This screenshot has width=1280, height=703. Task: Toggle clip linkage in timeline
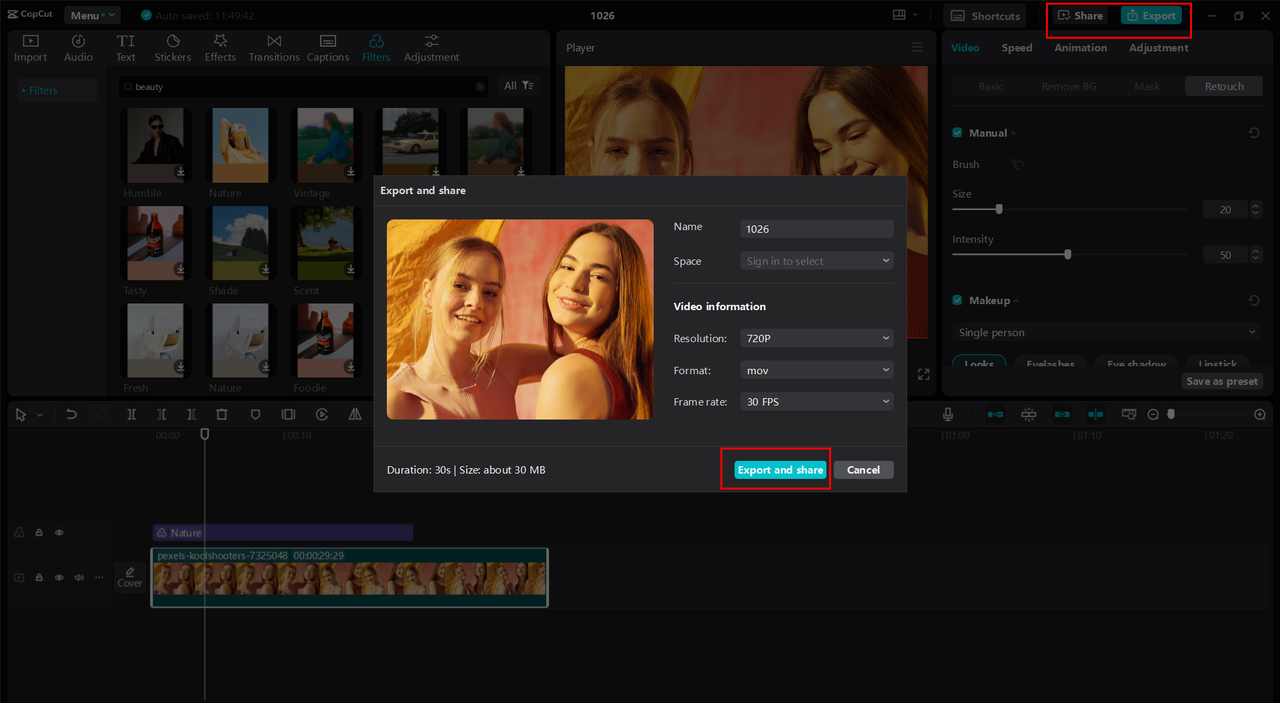[x=1062, y=414]
